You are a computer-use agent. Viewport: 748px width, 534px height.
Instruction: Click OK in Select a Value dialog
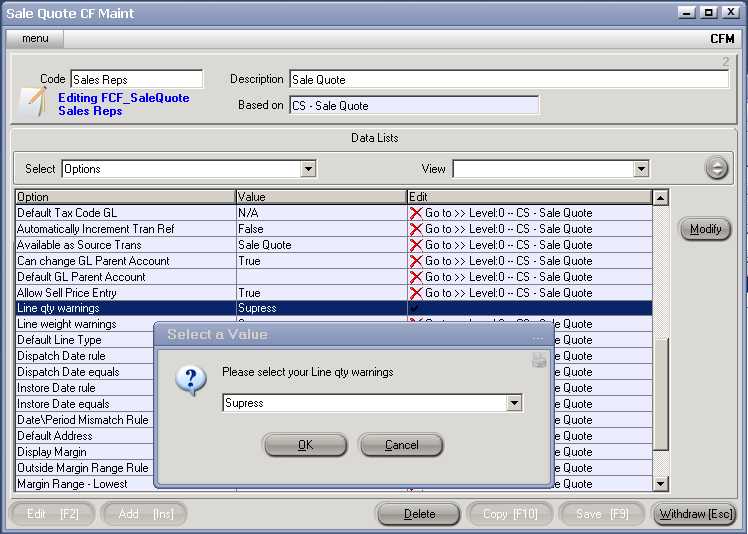[305, 445]
